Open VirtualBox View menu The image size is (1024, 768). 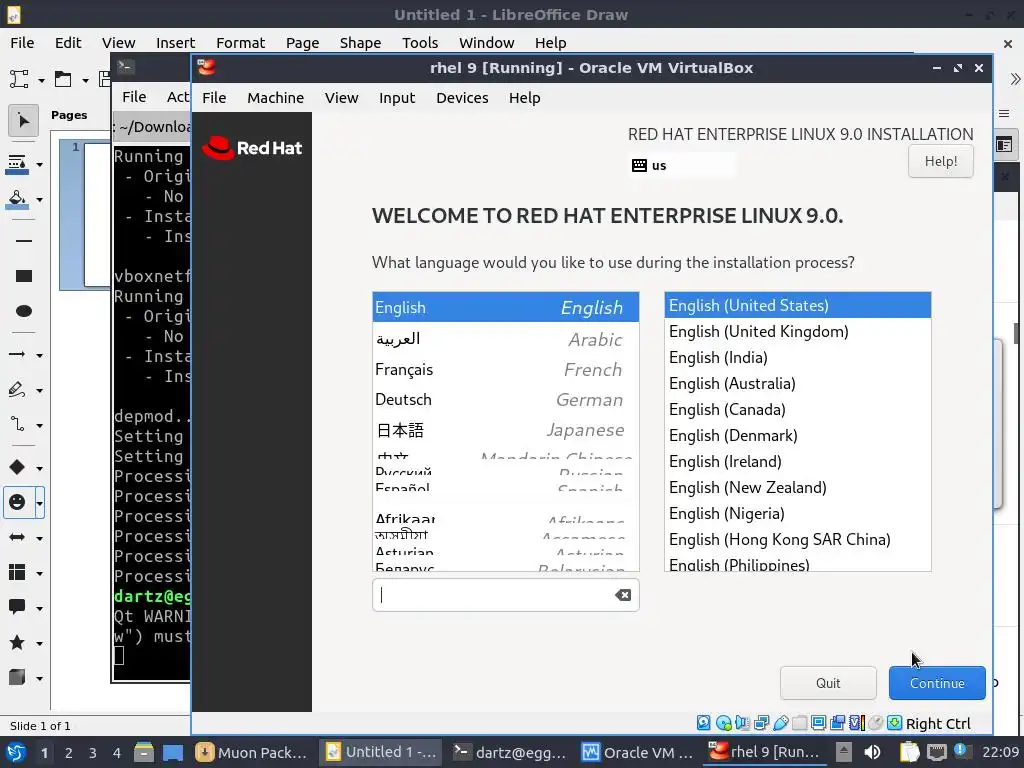(342, 98)
